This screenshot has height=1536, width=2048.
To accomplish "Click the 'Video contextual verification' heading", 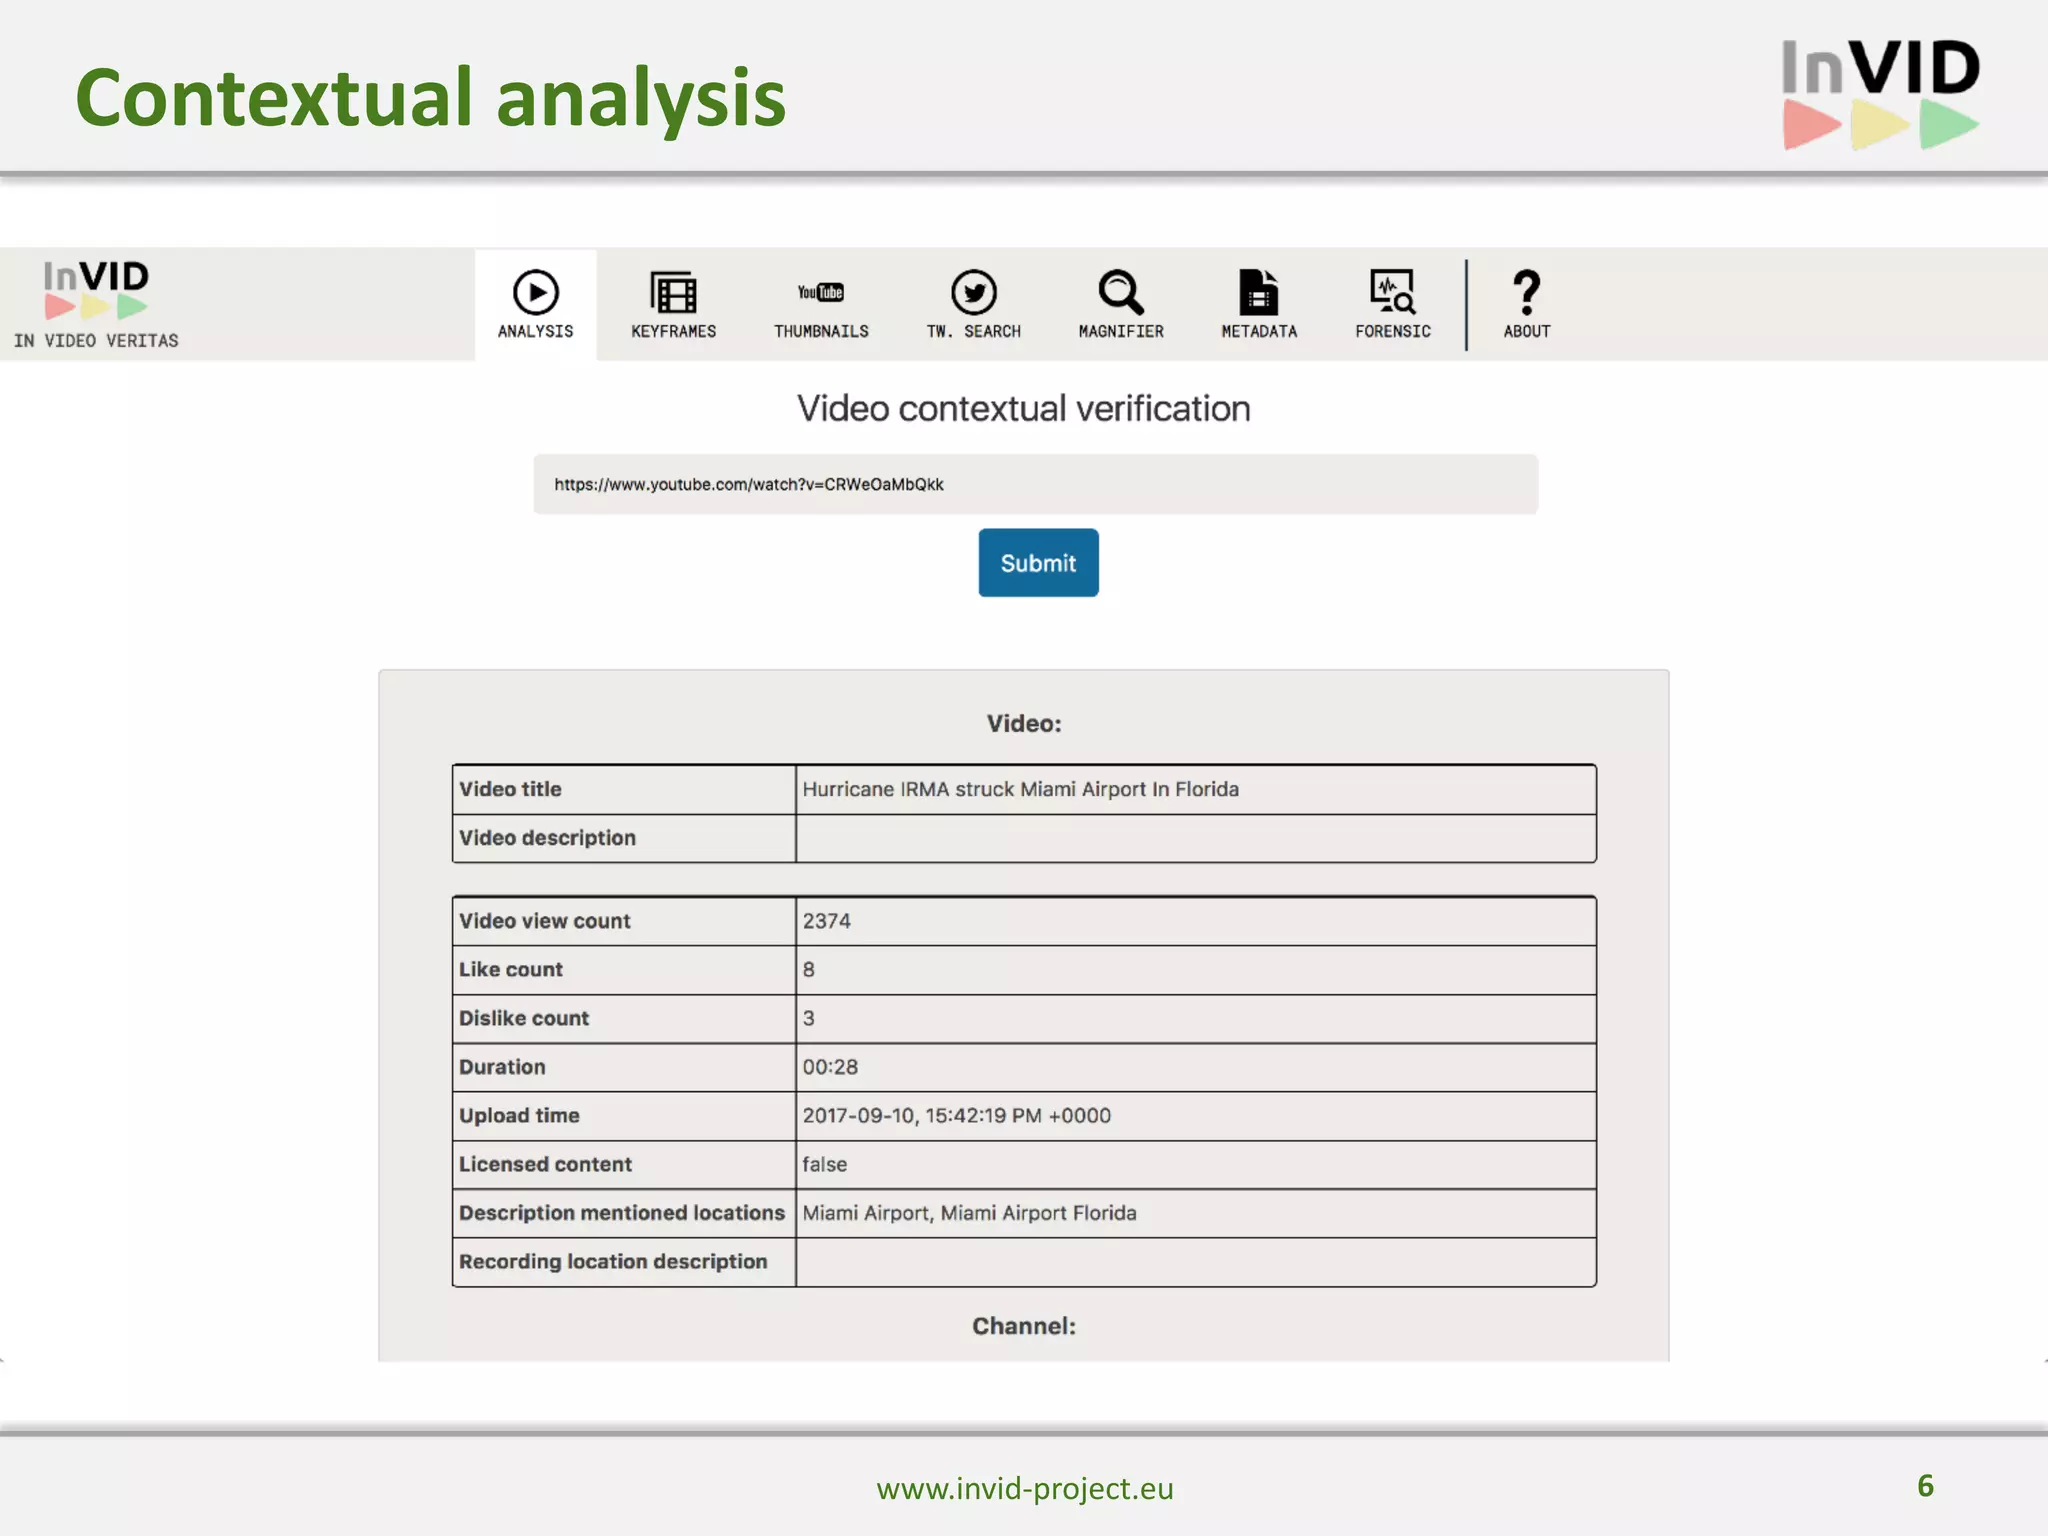I will coord(1024,409).
